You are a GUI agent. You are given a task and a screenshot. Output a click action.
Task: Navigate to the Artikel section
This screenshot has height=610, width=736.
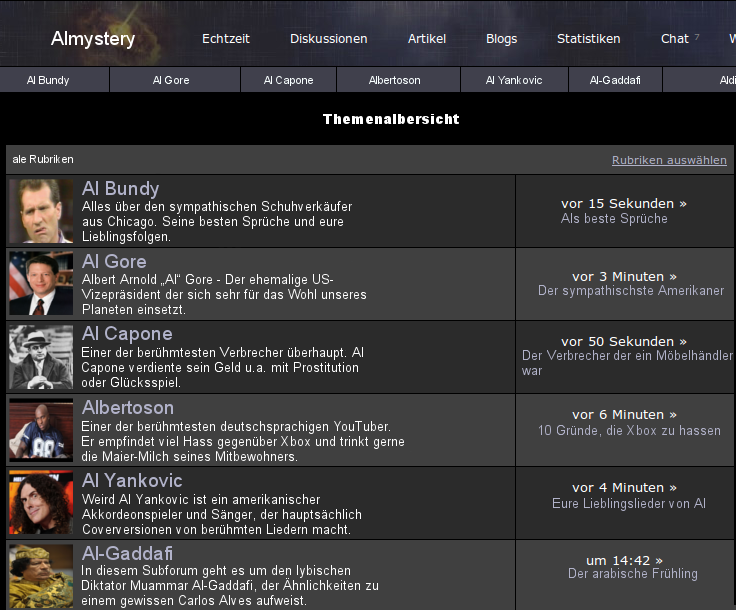427,39
